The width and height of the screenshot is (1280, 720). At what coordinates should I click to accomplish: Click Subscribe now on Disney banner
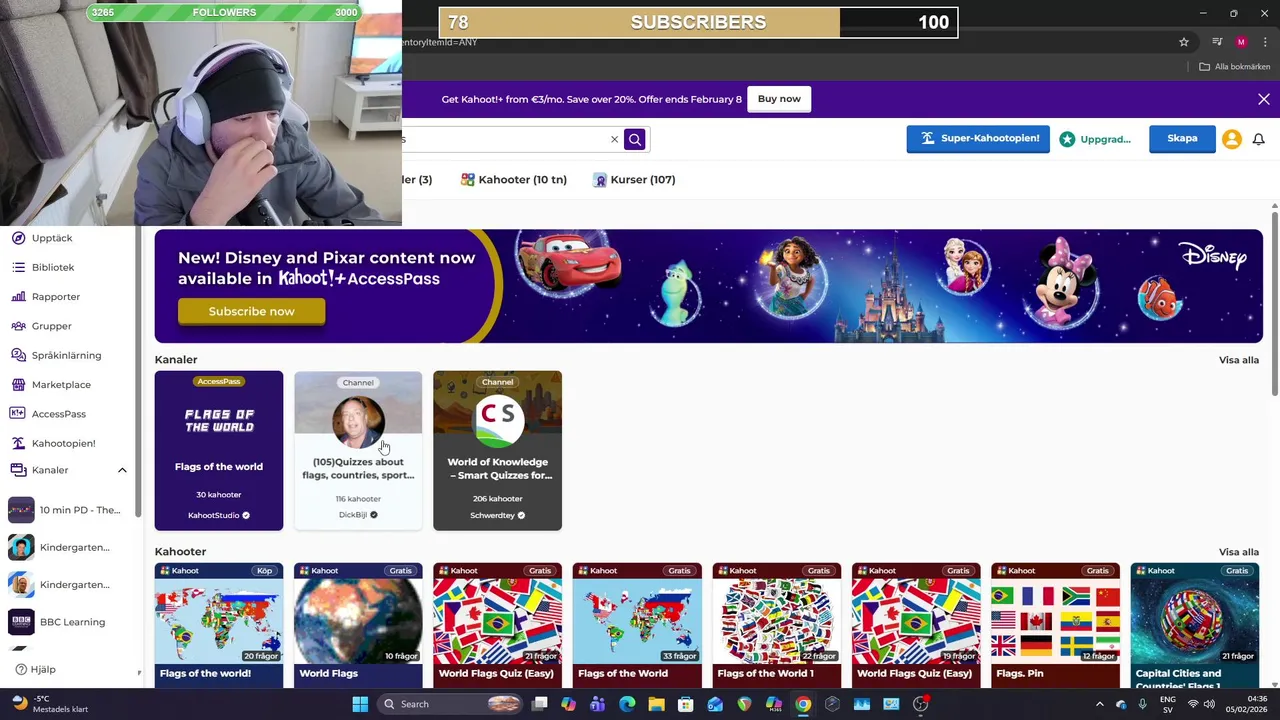coord(251,311)
